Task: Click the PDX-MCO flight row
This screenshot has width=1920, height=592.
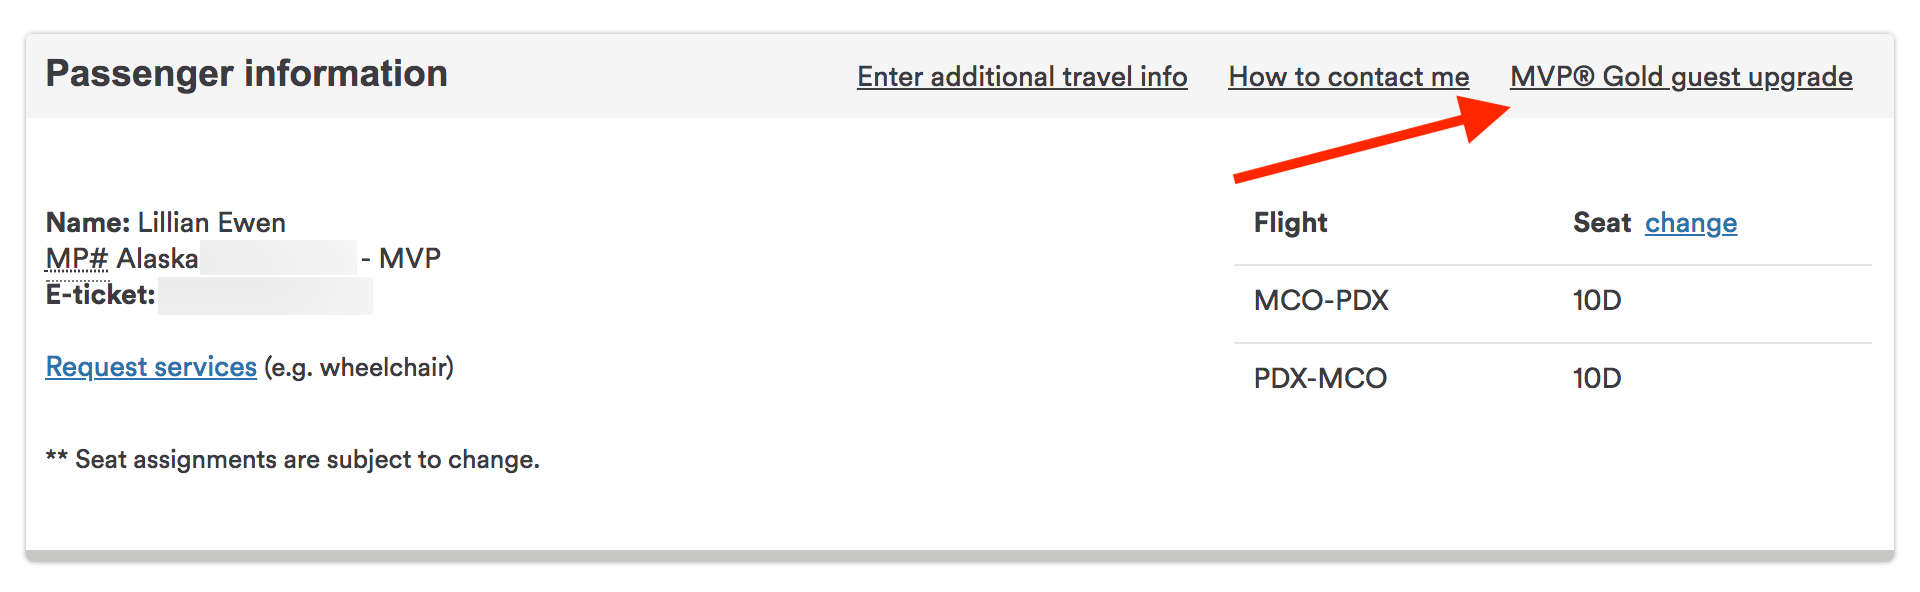Action: (x=1320, y=378)
